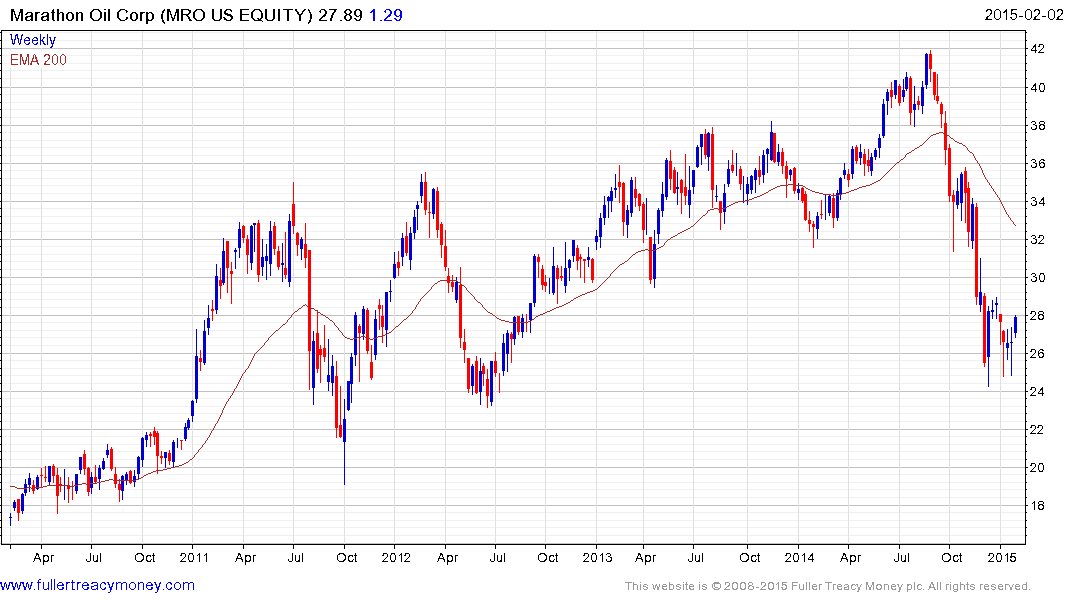1075x600 pixels.
Task: Click the 22 price axis label
Action: click(1037, 429)
